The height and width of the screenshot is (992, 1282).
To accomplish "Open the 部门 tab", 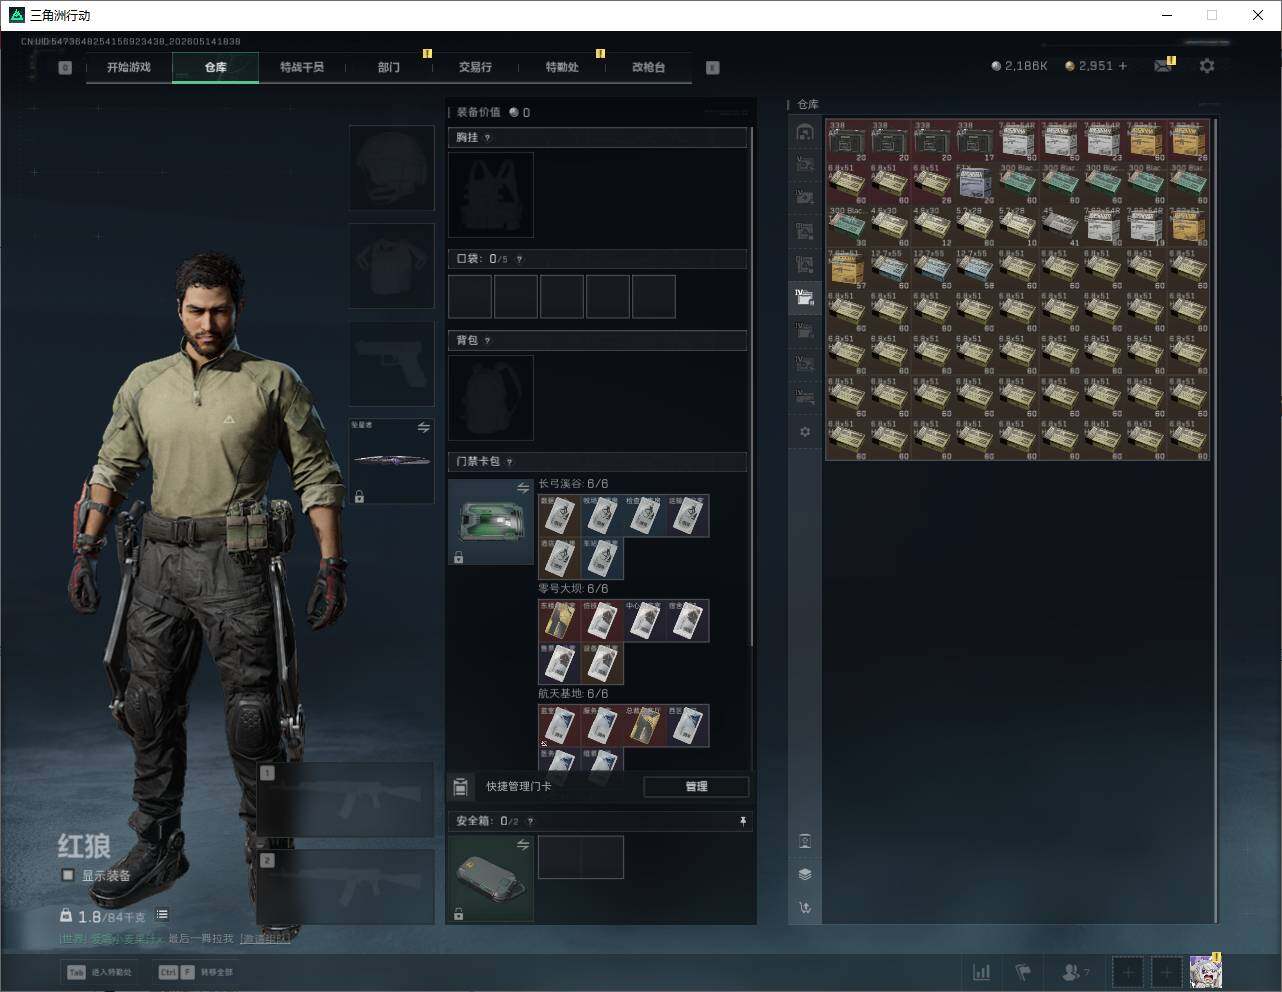I will tap(389, 67).
